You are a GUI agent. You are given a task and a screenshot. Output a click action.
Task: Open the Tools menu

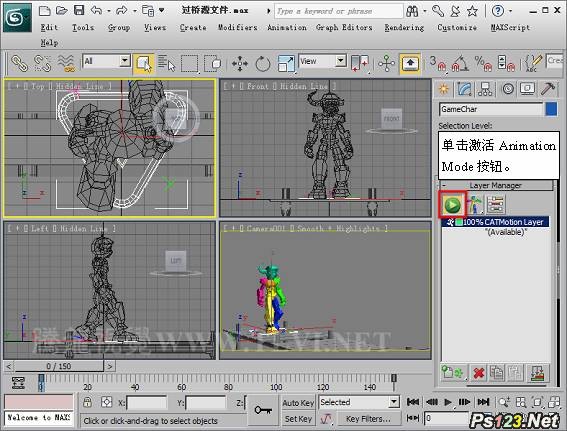[x=83, y=27]
